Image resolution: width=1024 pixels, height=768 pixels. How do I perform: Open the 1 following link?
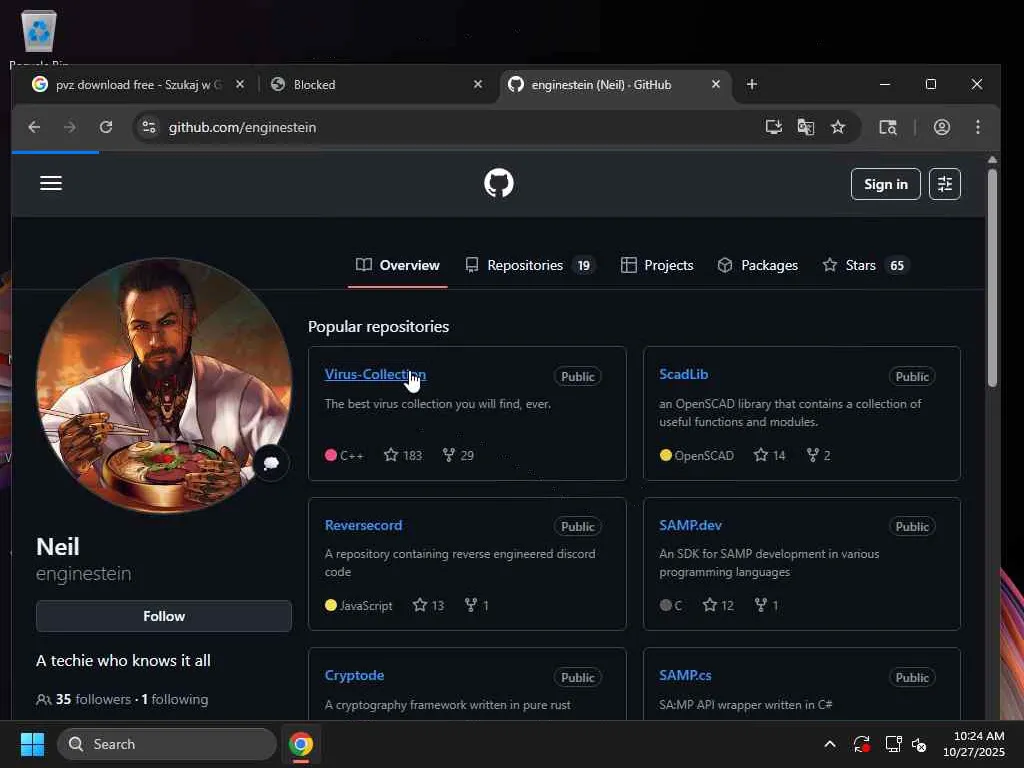(175, 699)
